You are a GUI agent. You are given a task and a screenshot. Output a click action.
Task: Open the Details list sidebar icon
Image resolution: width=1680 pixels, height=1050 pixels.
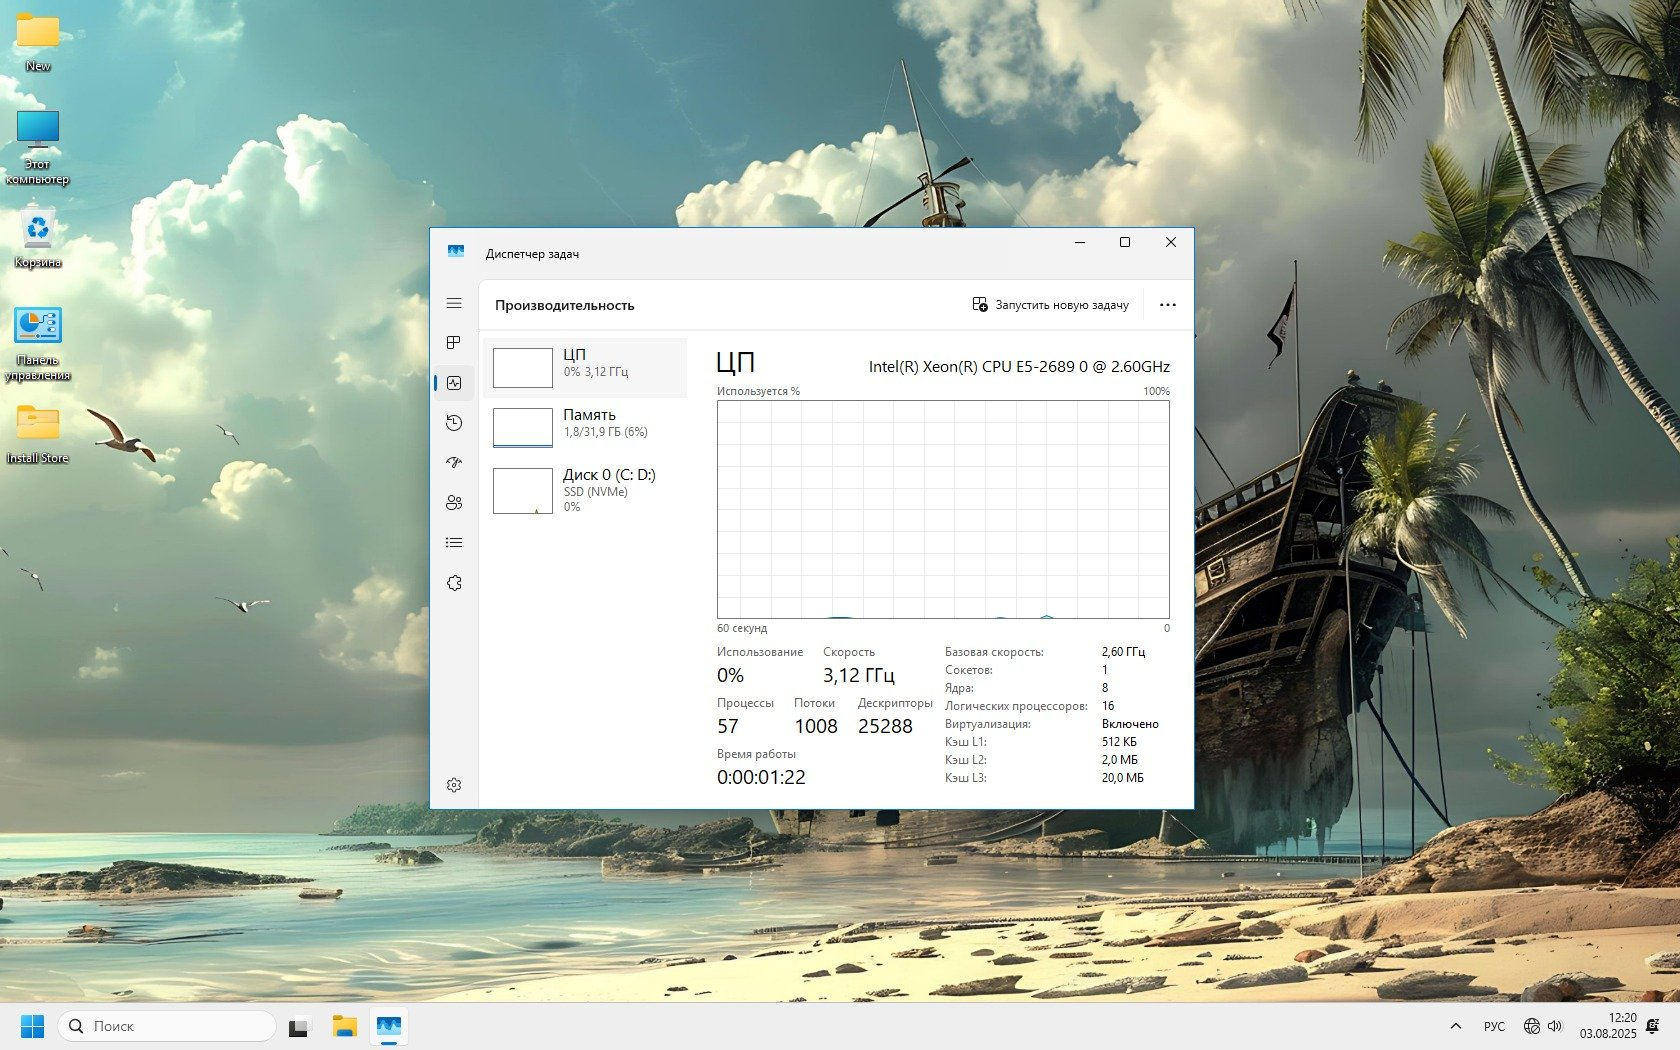coord(454,543)
